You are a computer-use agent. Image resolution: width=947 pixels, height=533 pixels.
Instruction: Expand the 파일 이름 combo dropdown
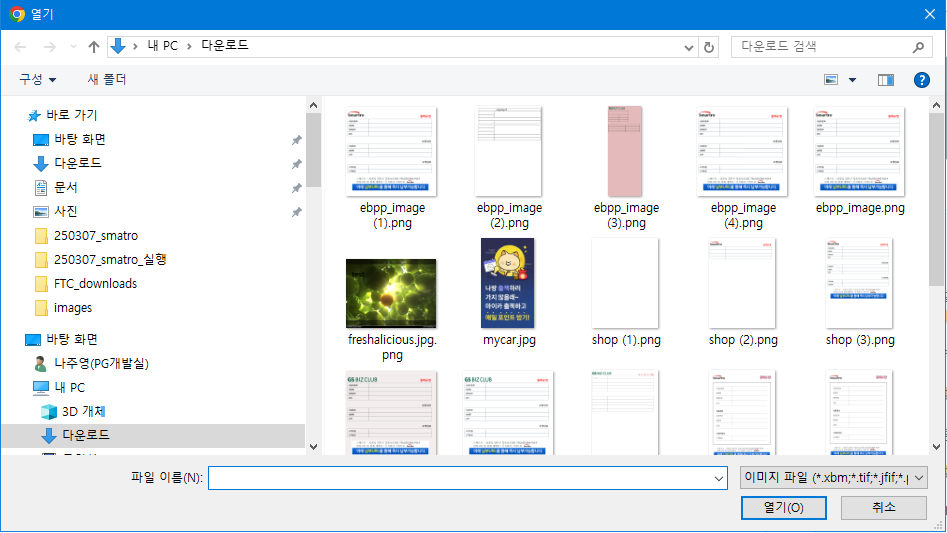[719, 478]
